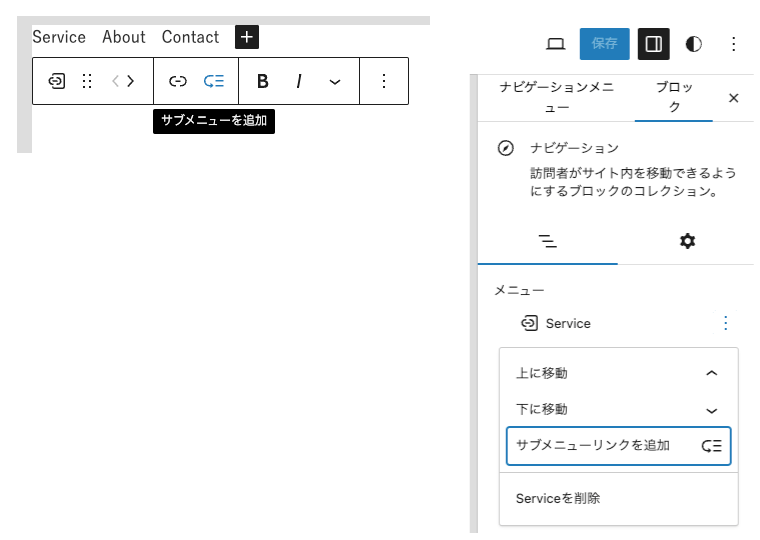Add a new block with plus button
760x540 pixels.
247,37
